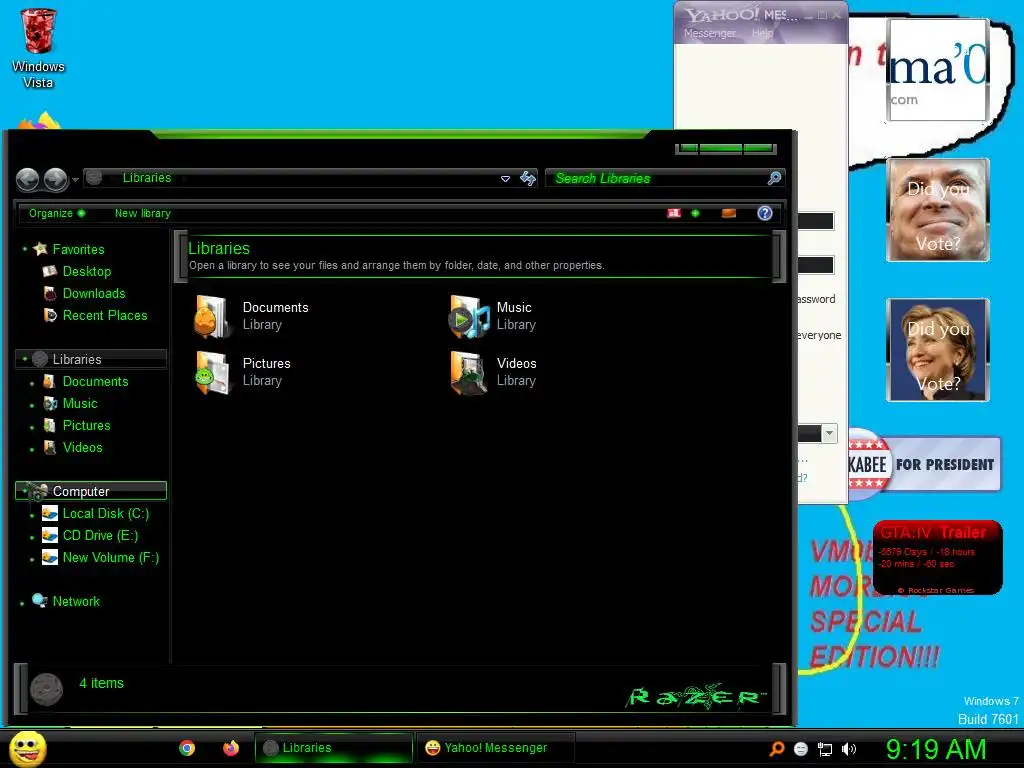
Task: Open Help with the question mark icon
Action: [x=765, y=213]
